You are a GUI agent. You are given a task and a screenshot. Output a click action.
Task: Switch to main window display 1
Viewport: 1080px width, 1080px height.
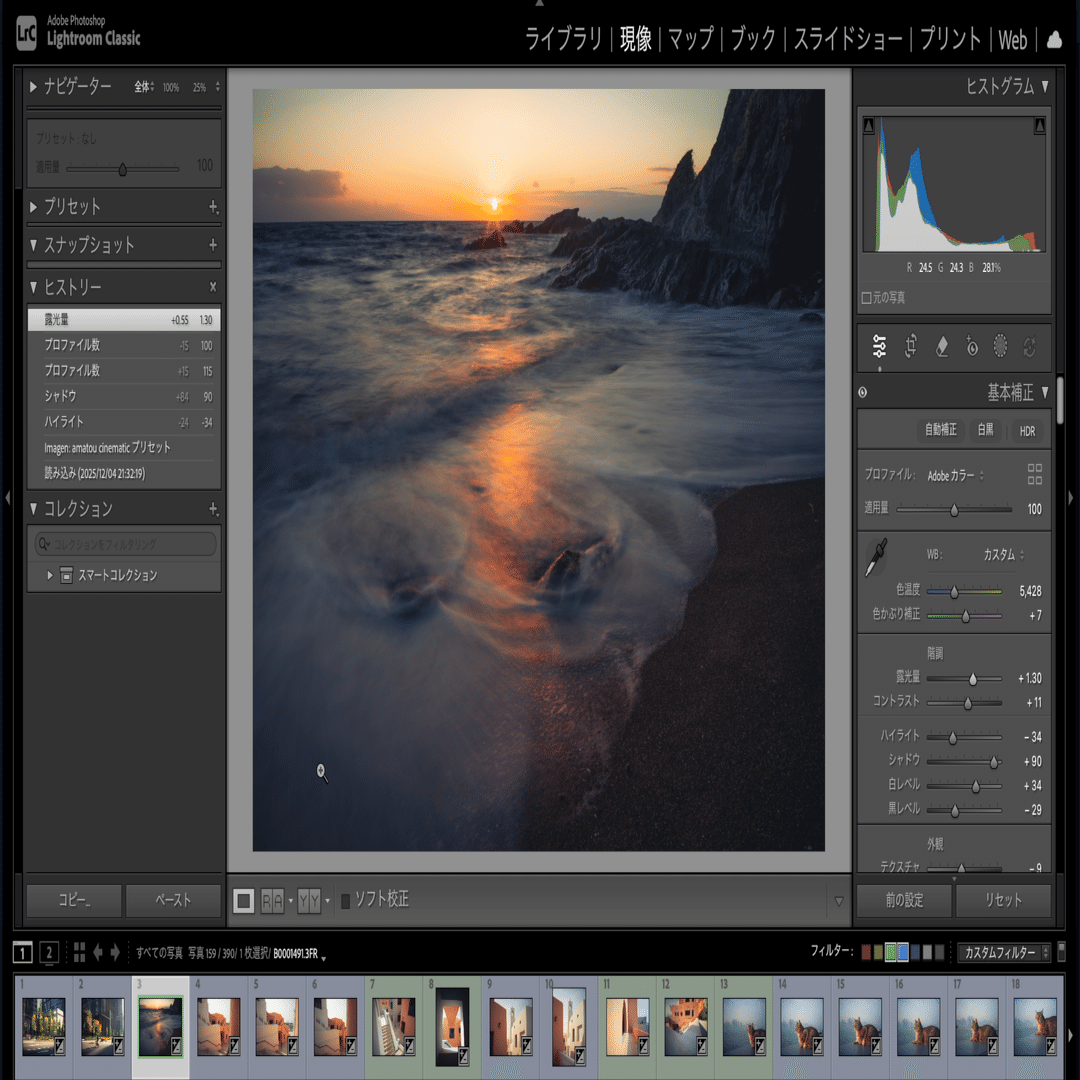pyautogui.click(x=22, y=953)
